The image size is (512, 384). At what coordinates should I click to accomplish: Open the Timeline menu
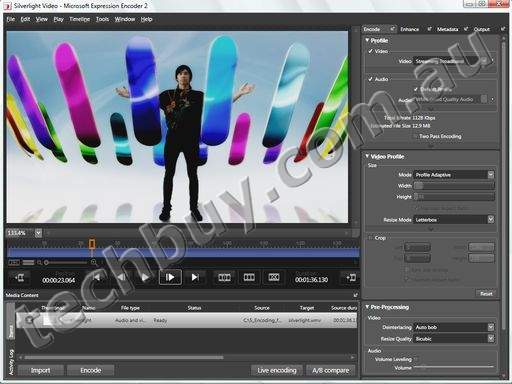click(x=80, y=19)
